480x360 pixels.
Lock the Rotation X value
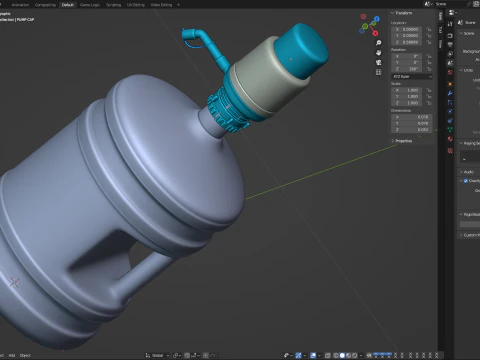[x=429, y=56]
